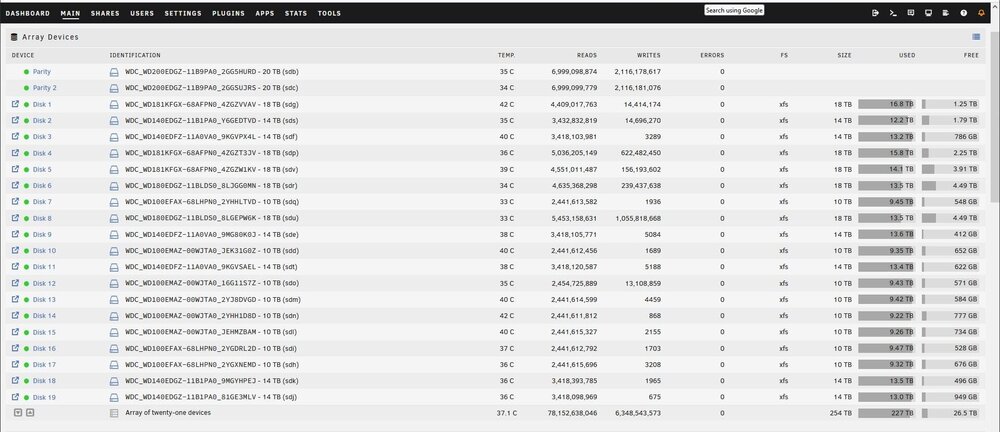Click average temperature value 37.1 C
This screenshot has width=1000, height=432.
pyautogui.click(x=506, y=413)
